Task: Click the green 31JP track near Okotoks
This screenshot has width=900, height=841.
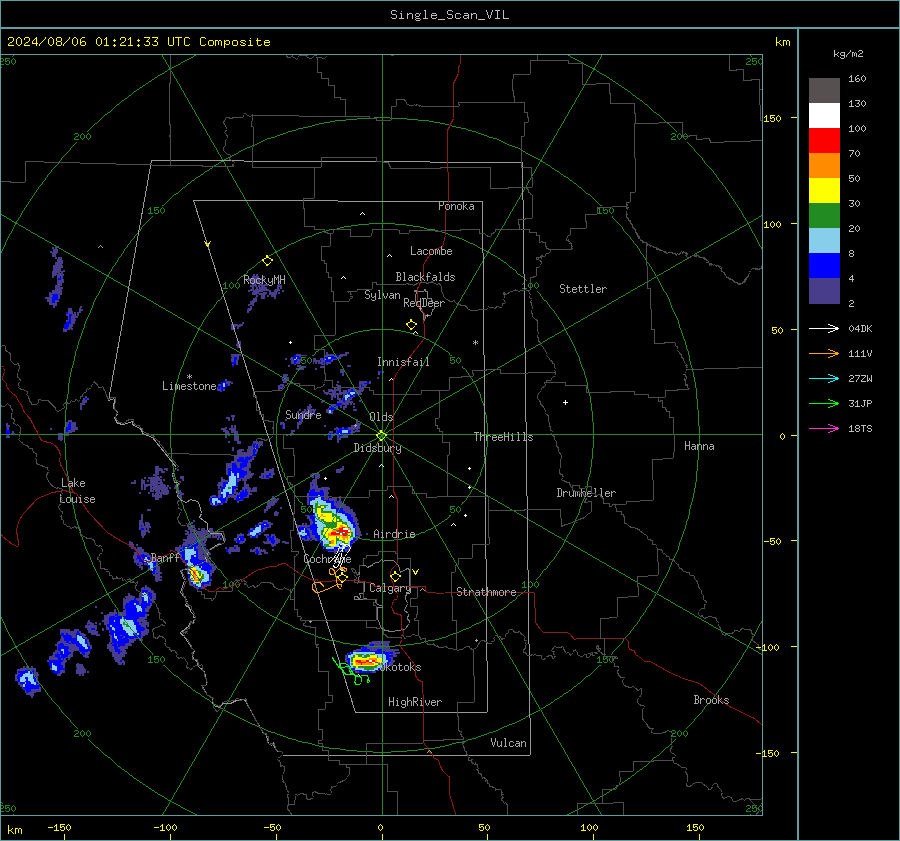Action: click(x=351, y=671)
